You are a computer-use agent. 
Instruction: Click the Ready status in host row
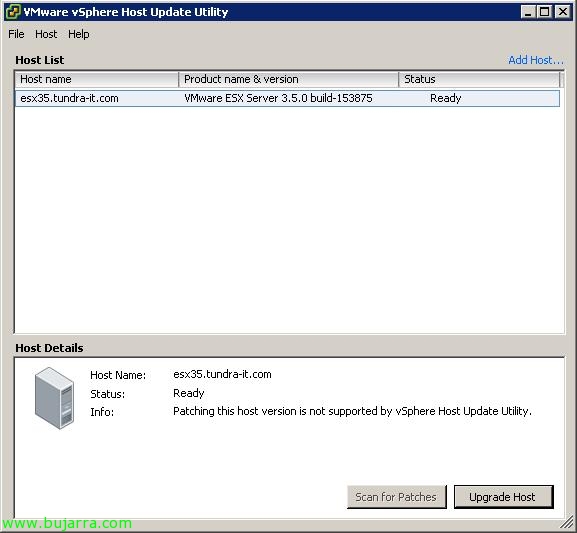coord(445,98)
